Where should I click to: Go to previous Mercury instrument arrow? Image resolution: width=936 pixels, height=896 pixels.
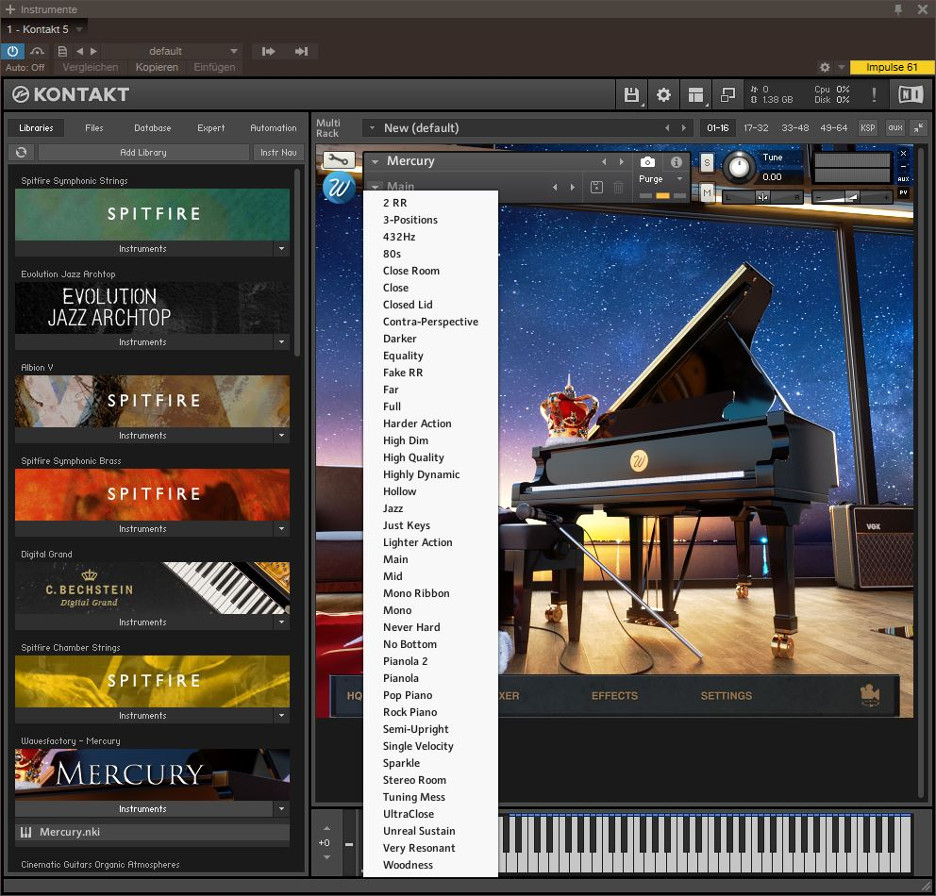(604, 162)
